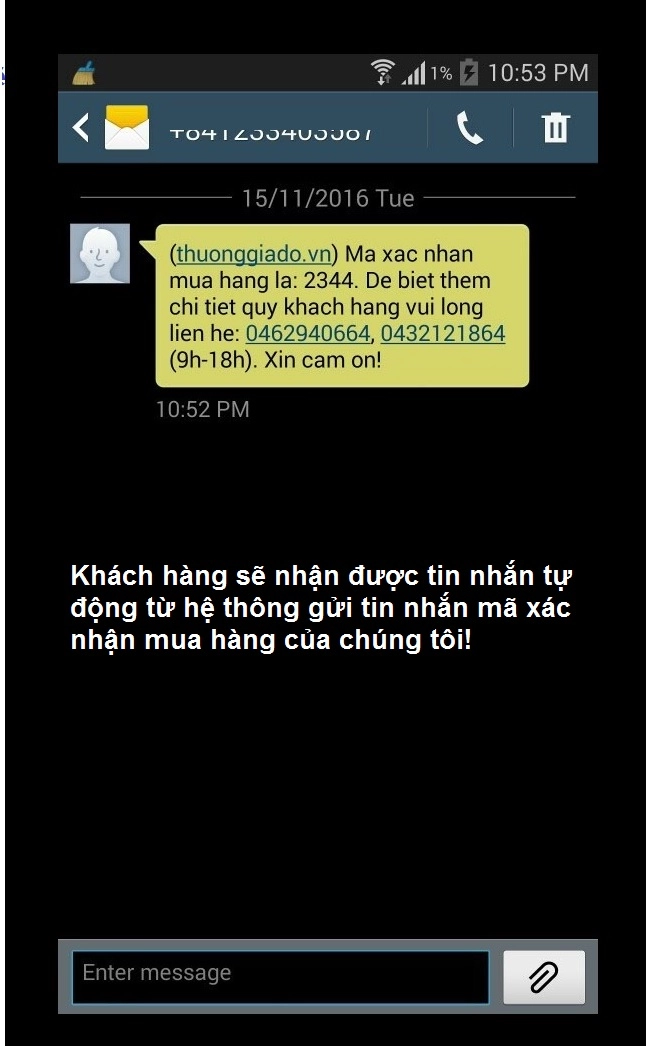This screenshot has height=1046, width=650.
Task: Open the thuonggiado.vn link
Action: [x=254, y=254]
